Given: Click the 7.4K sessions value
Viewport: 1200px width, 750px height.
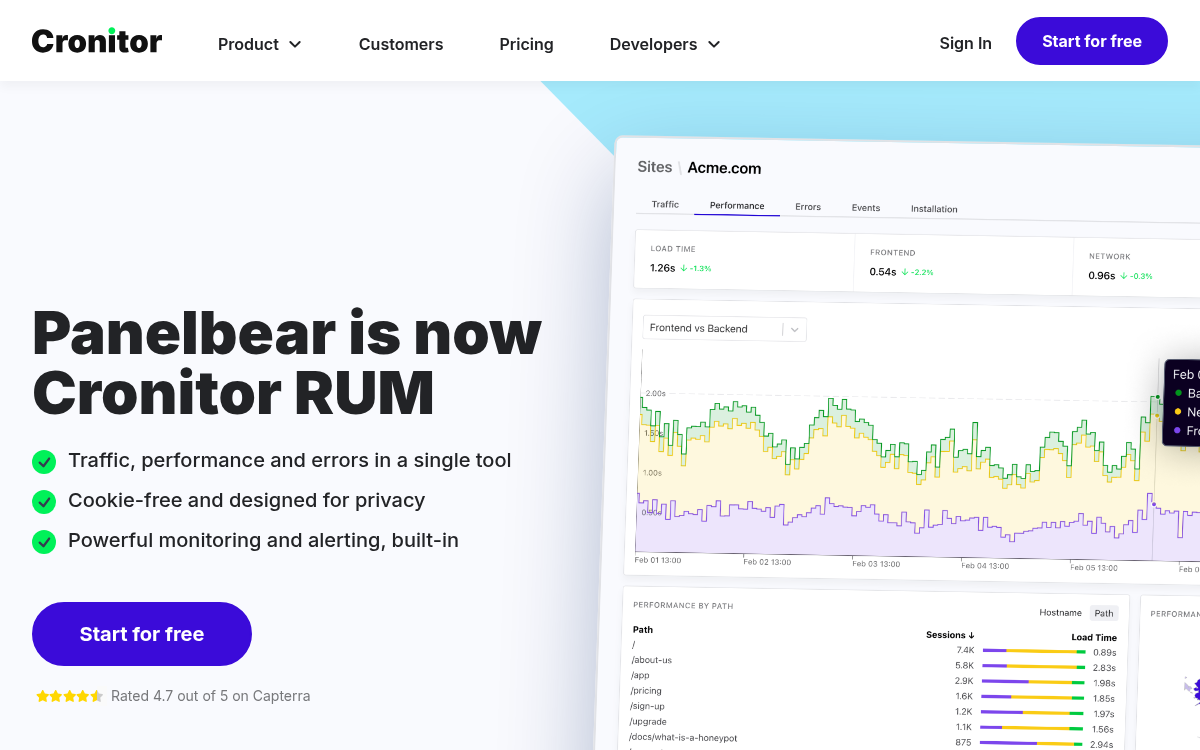Looking at the screenshot, I should point(965,650).
